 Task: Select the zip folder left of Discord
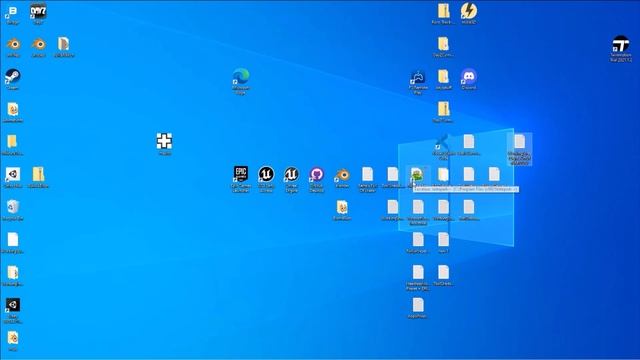coord(443,77)
